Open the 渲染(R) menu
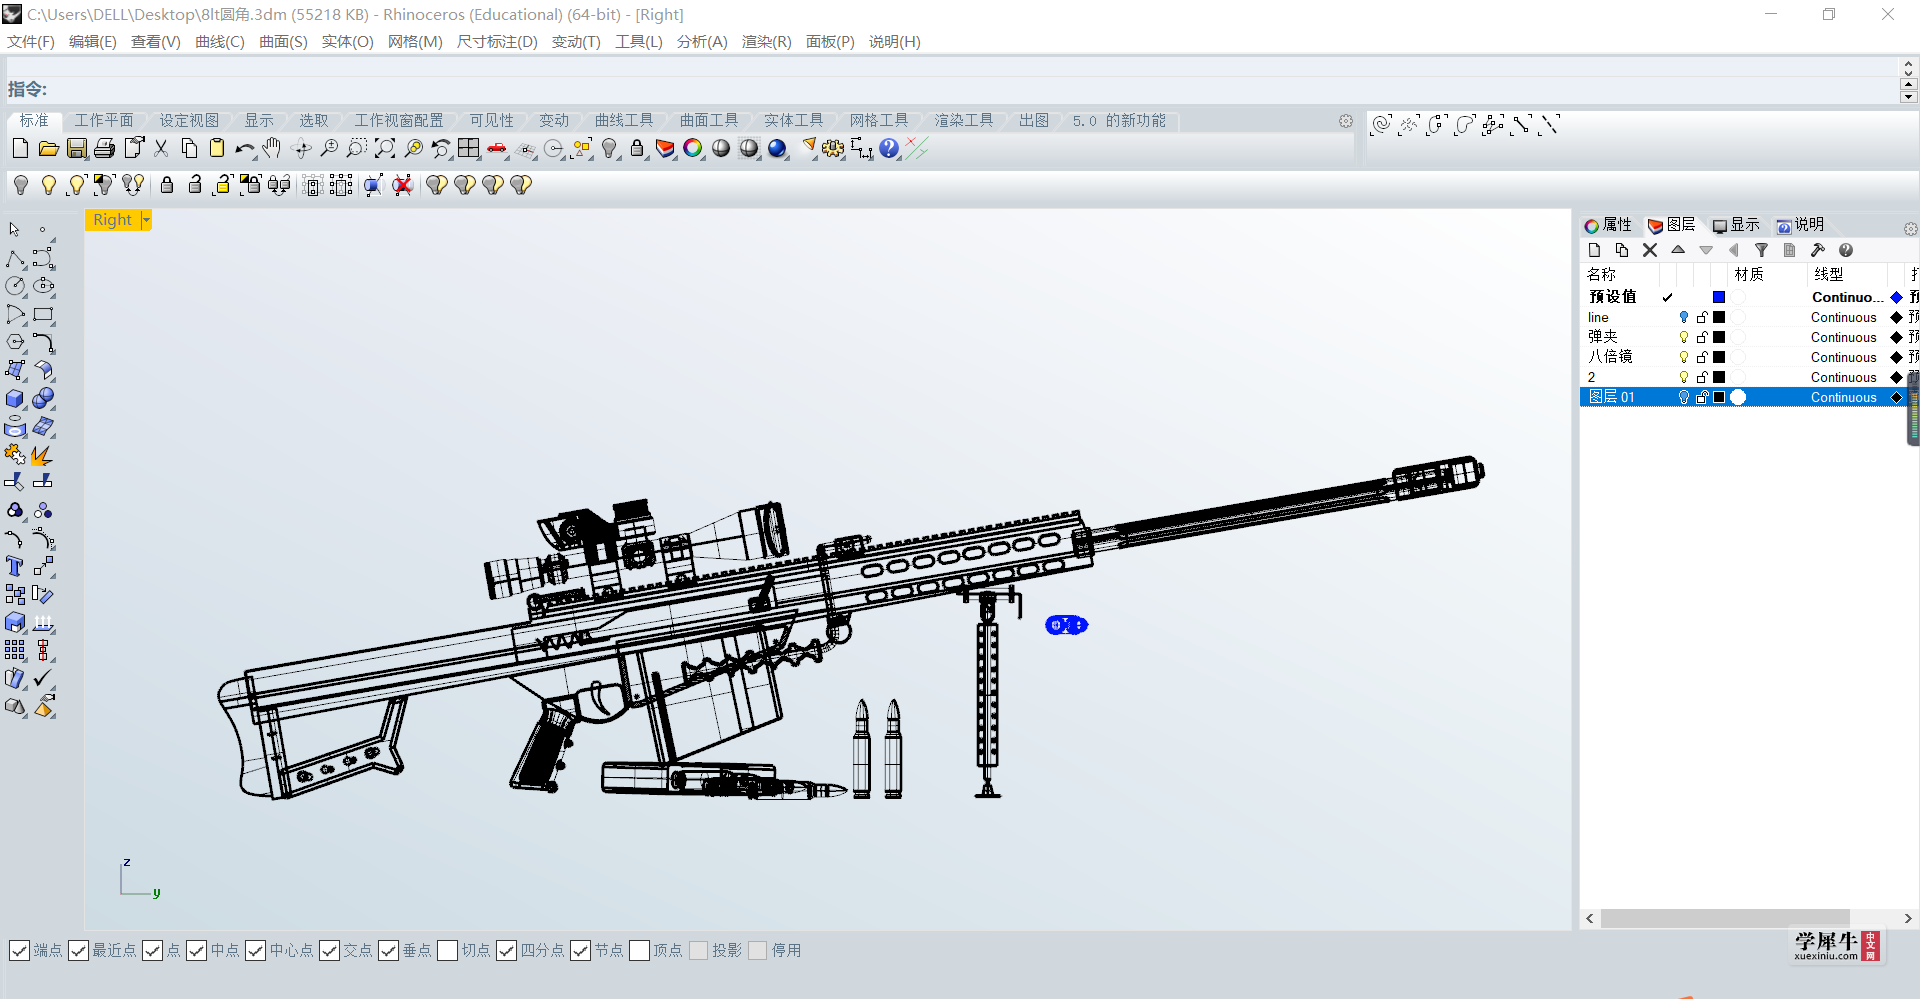The image size is (1920, 999). [x=767, y=42]
